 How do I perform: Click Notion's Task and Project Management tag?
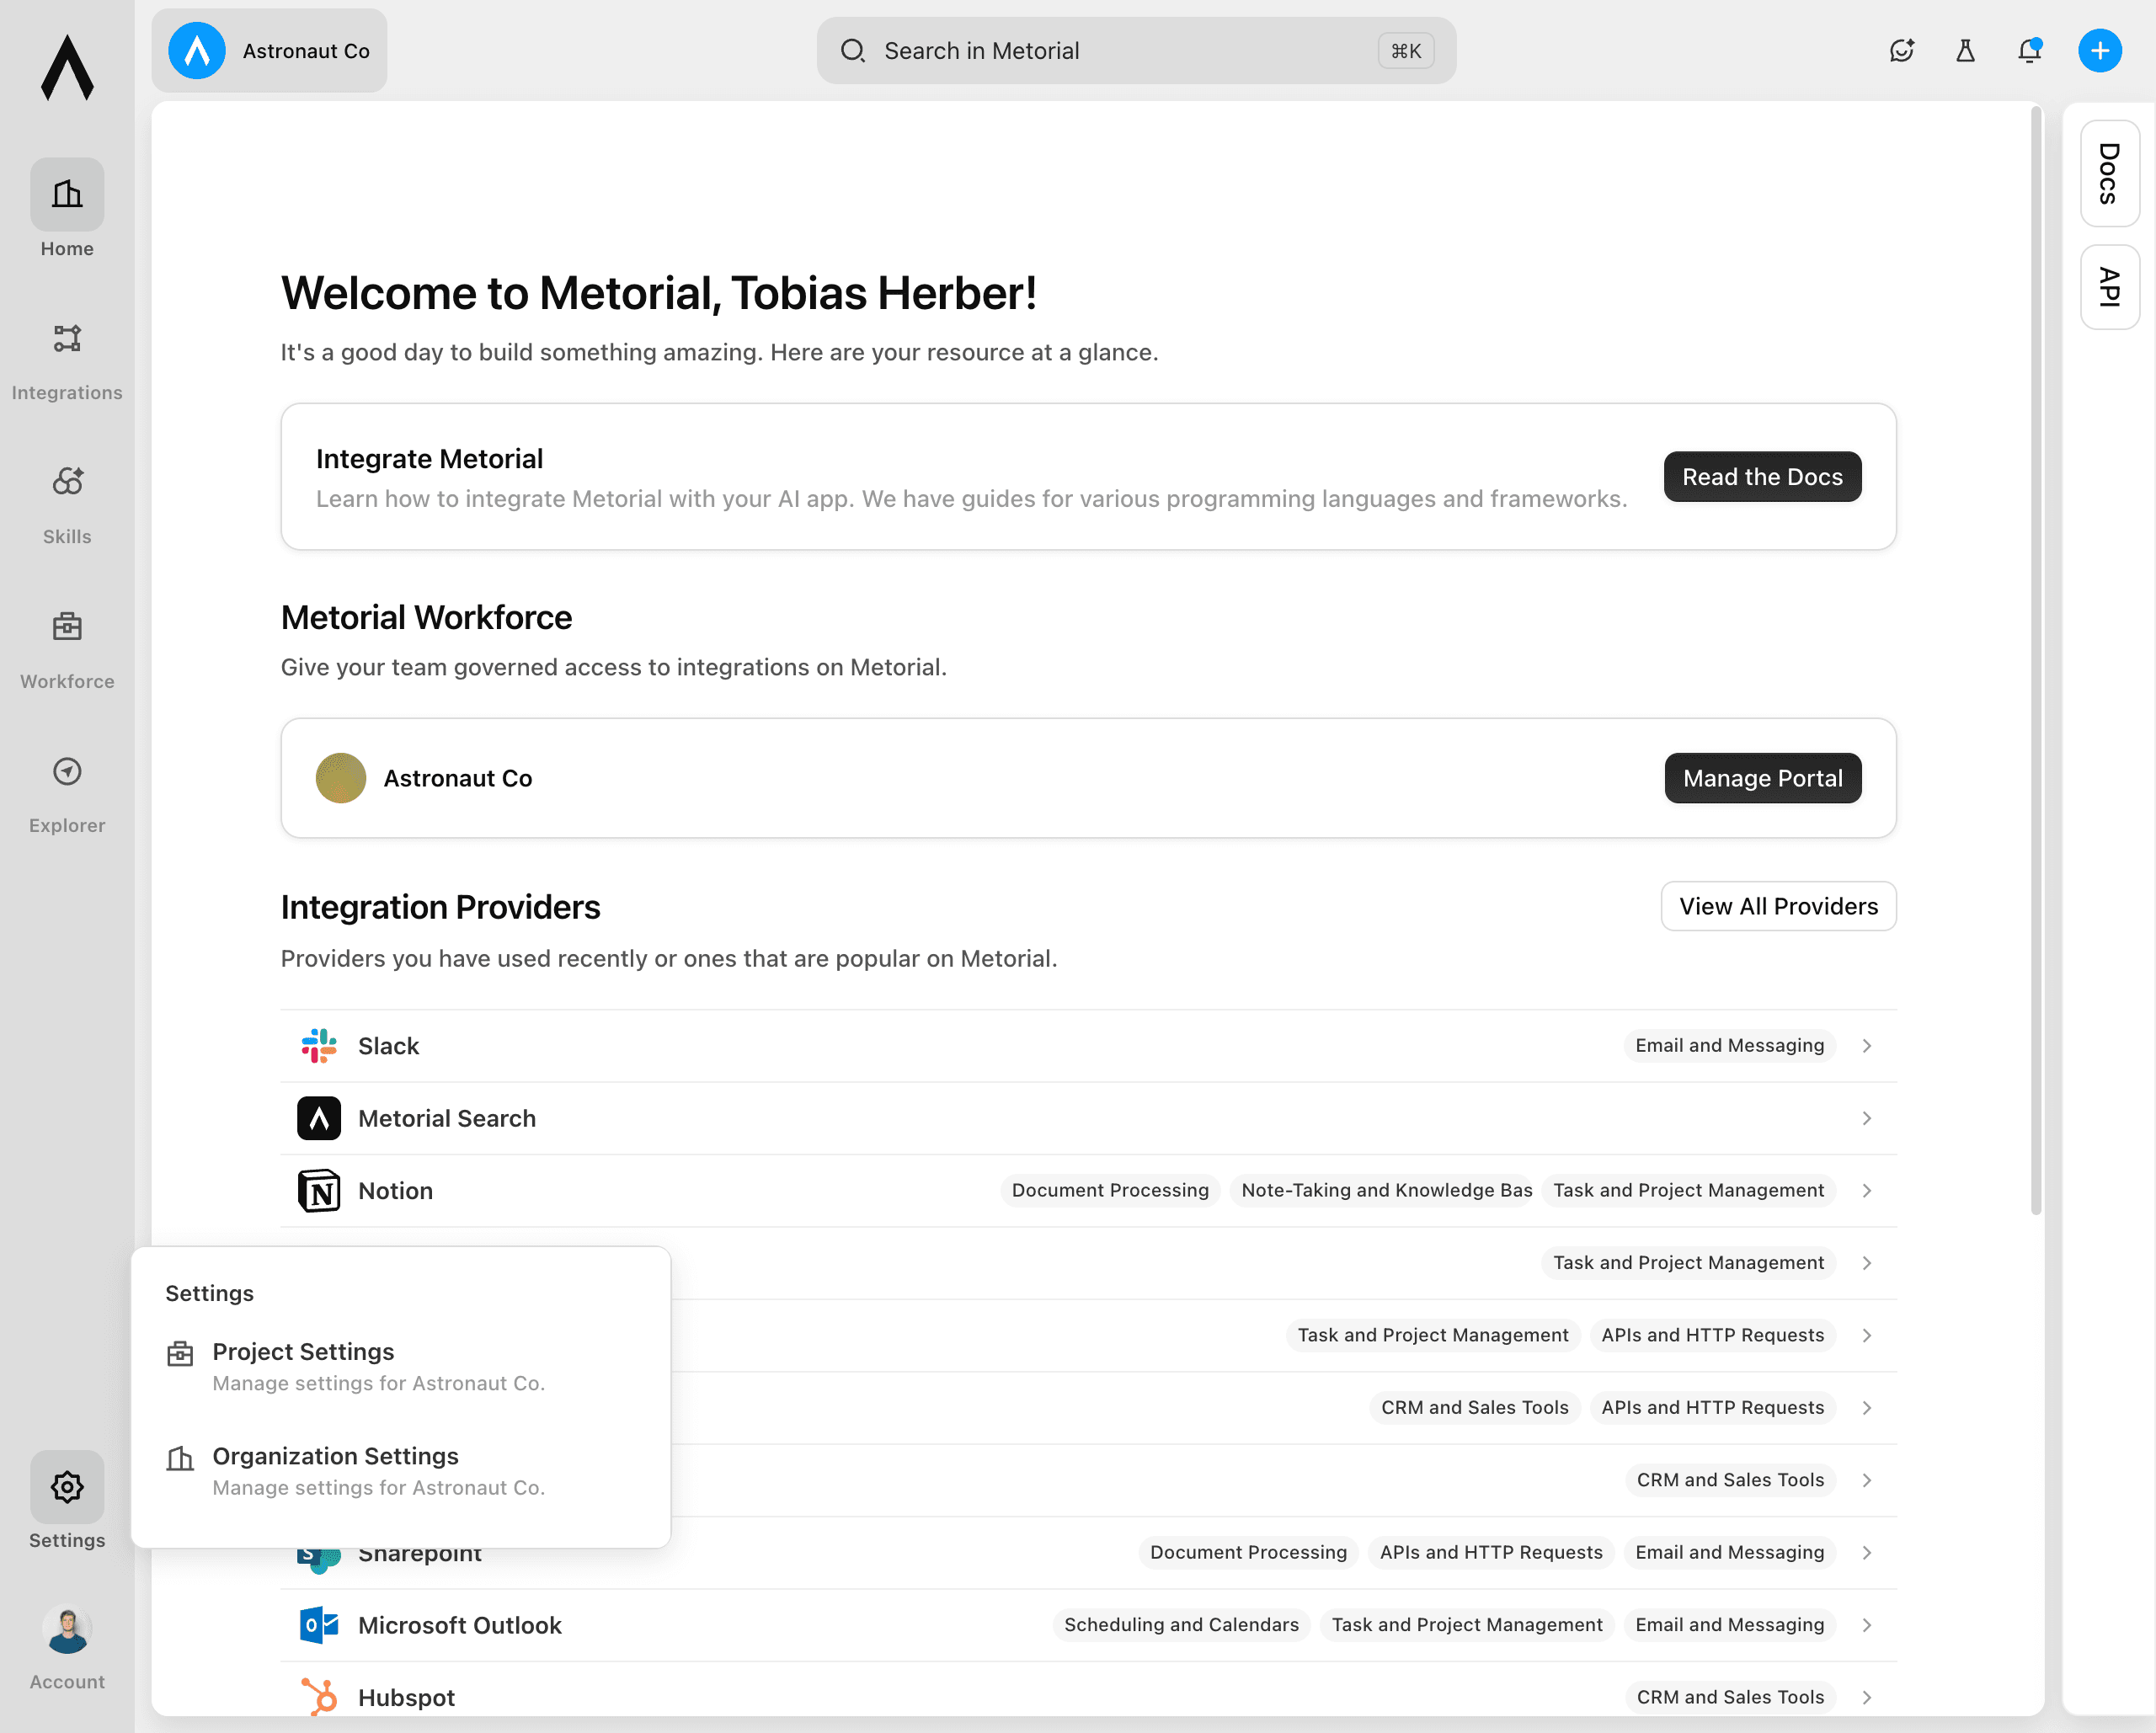point(1688,1190)
